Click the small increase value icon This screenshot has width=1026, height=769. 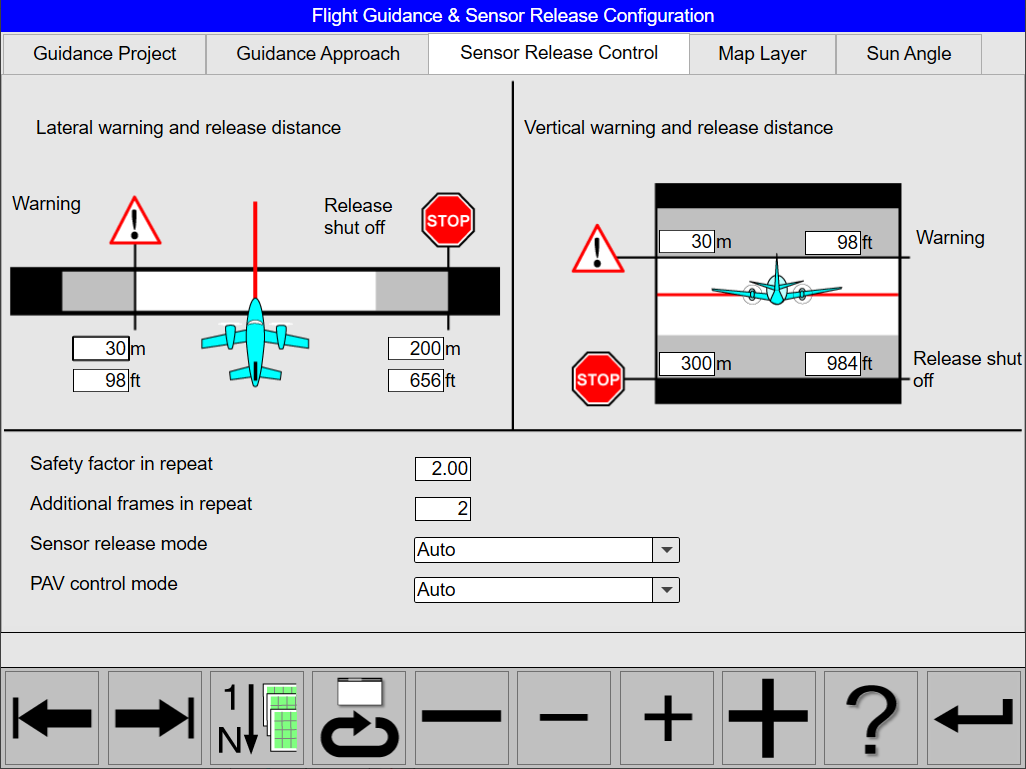coord(667,718)
